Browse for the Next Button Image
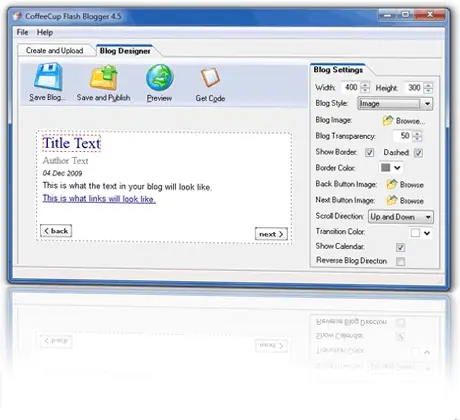The height and width of the screenshot is (420, 460). coord(405,200)
